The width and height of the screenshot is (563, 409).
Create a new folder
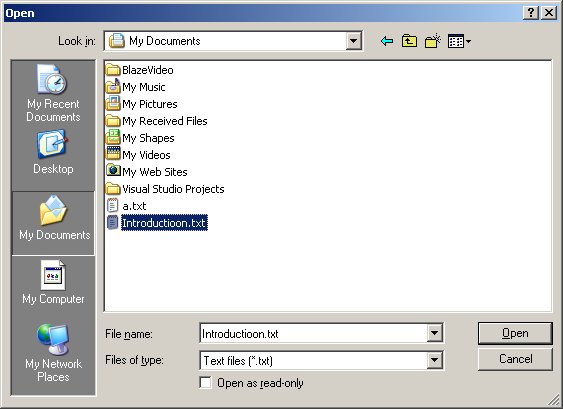tap(432, 41)
